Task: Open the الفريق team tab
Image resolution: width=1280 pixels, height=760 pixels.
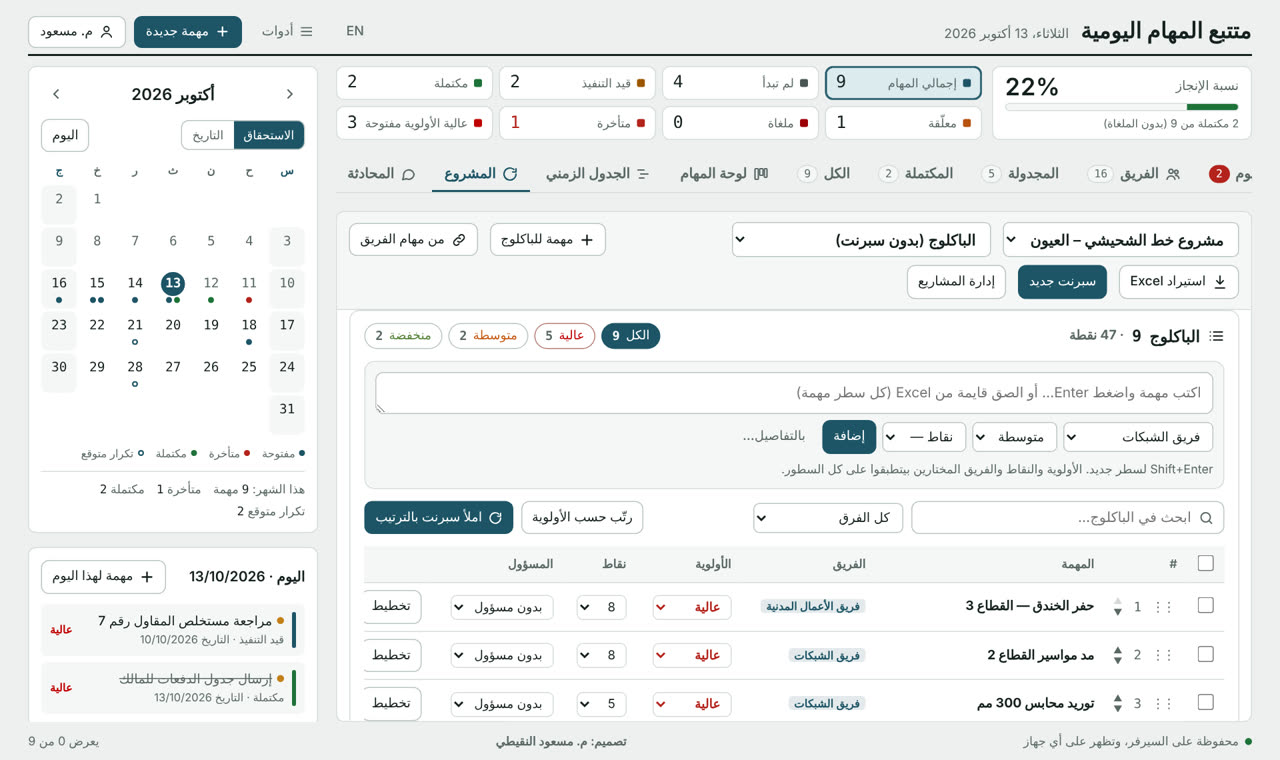Action: (1134, 173)
